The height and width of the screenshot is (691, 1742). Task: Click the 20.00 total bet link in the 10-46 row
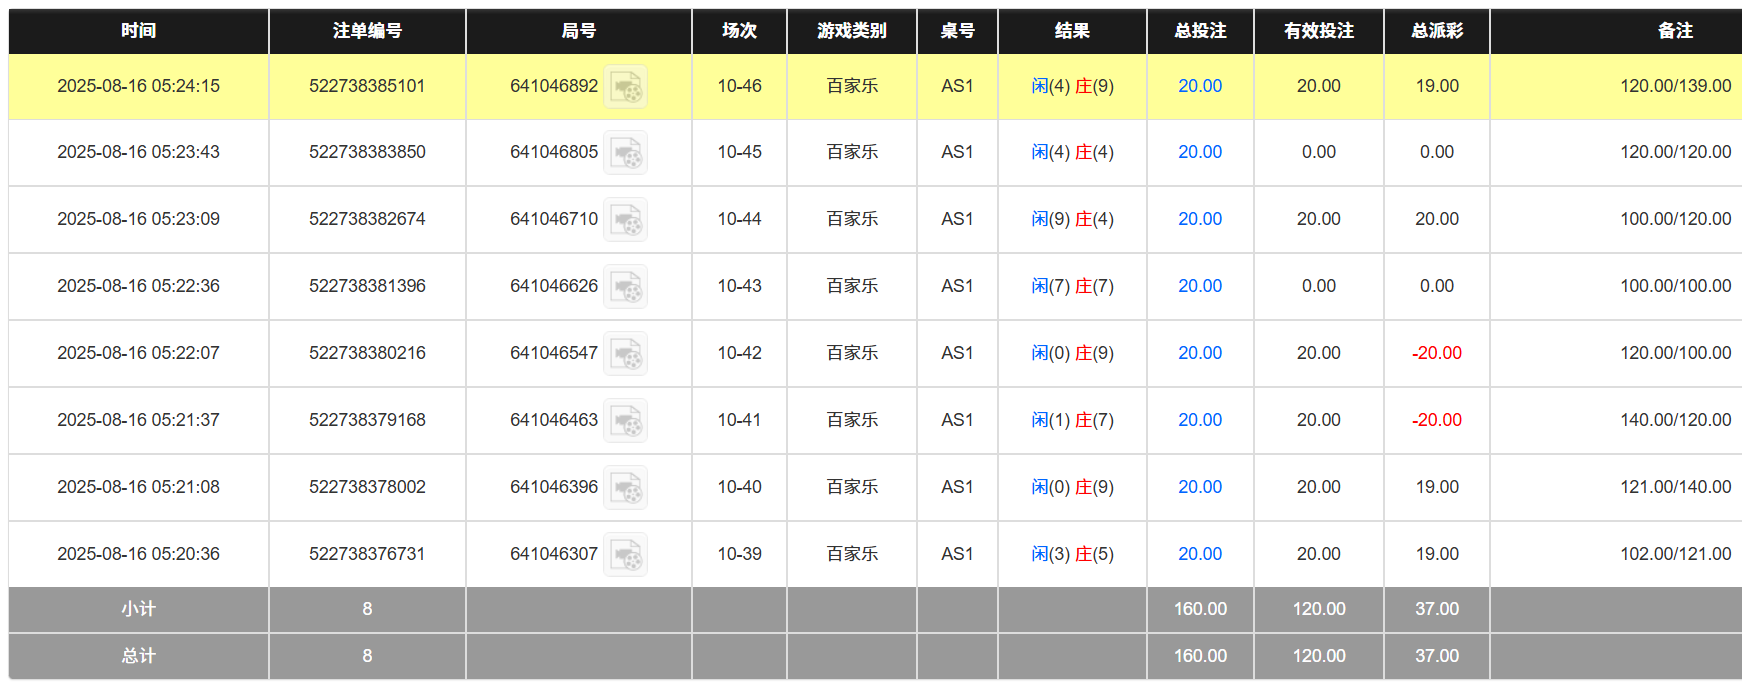[1199, 86]
